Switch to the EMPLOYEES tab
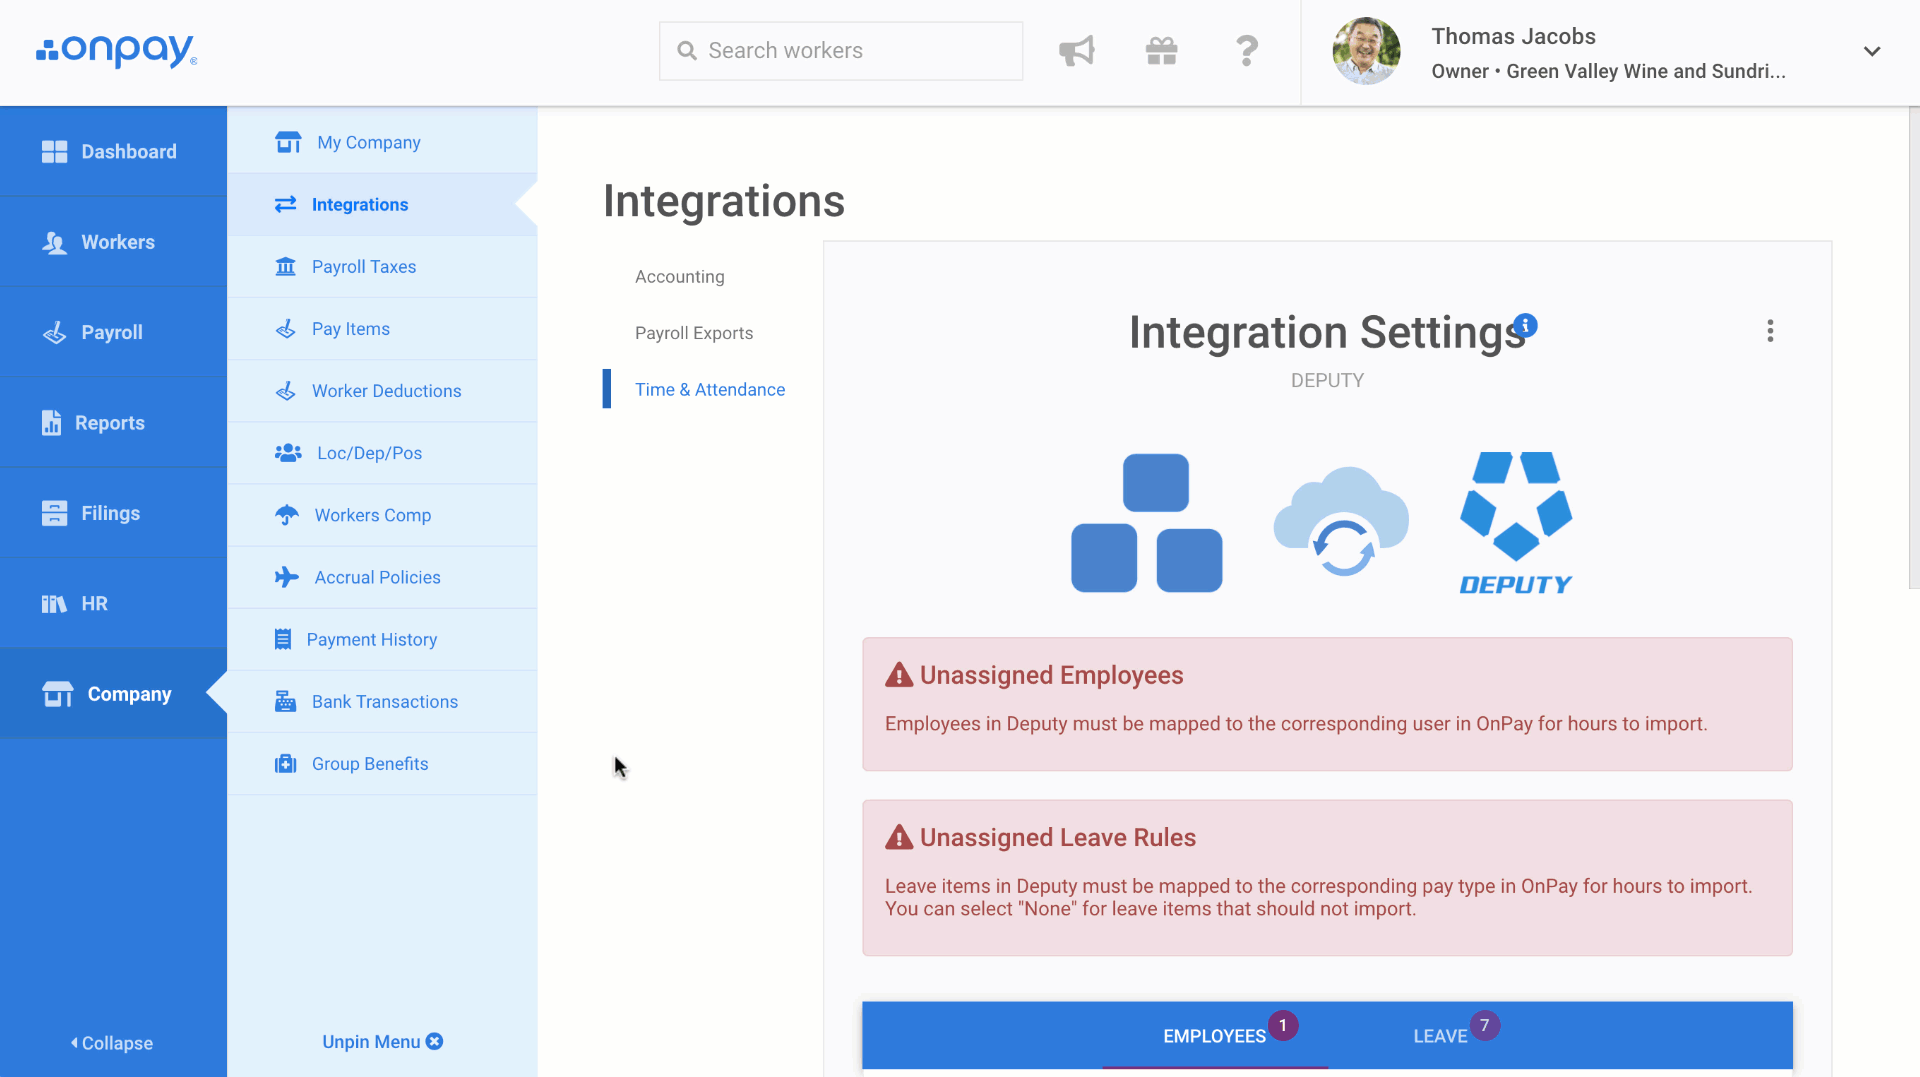The height and width of the screenshot is (1077, 1920). point(1215,1036)
